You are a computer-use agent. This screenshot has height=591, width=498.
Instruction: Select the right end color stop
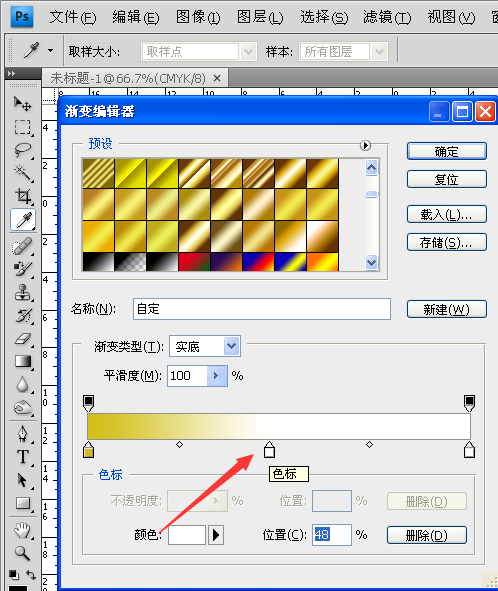pos(469,450)
